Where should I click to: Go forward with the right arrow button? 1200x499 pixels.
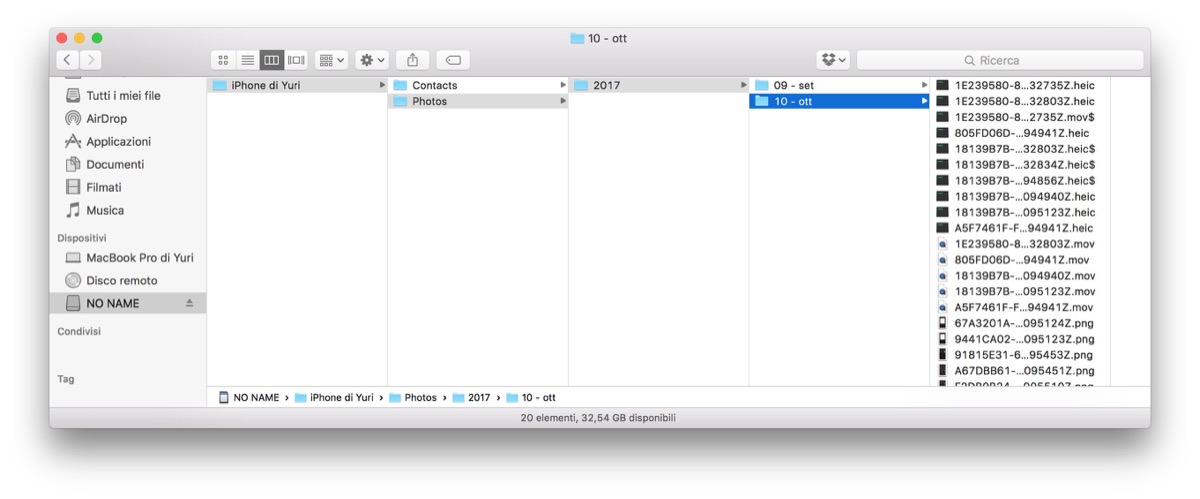(90, 60)
